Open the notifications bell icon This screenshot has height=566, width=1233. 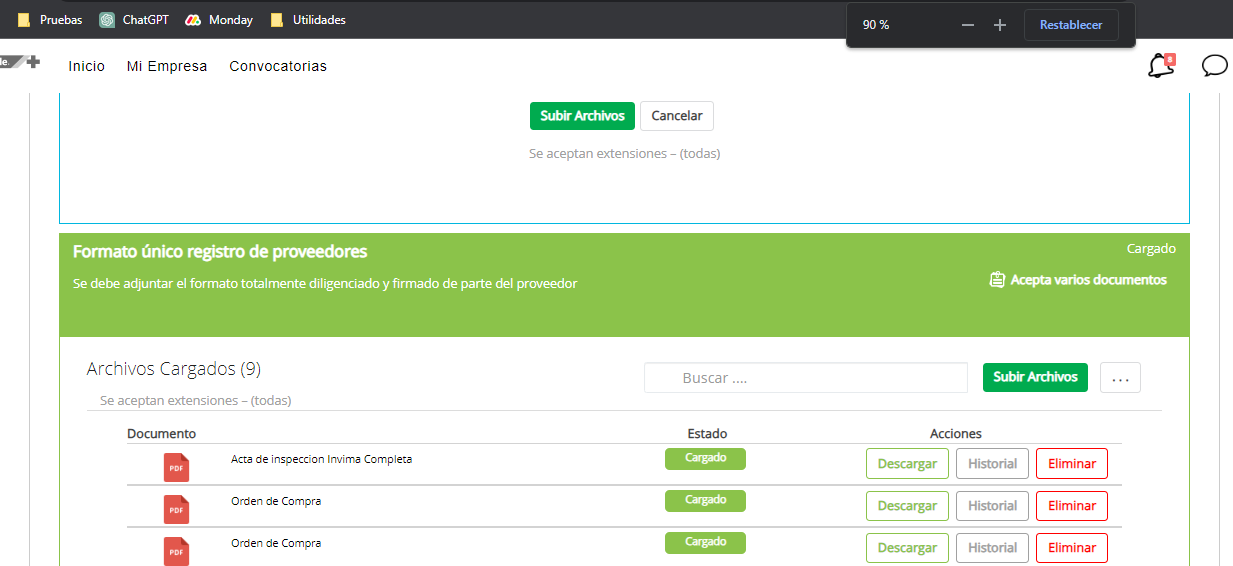[1160, 66]
